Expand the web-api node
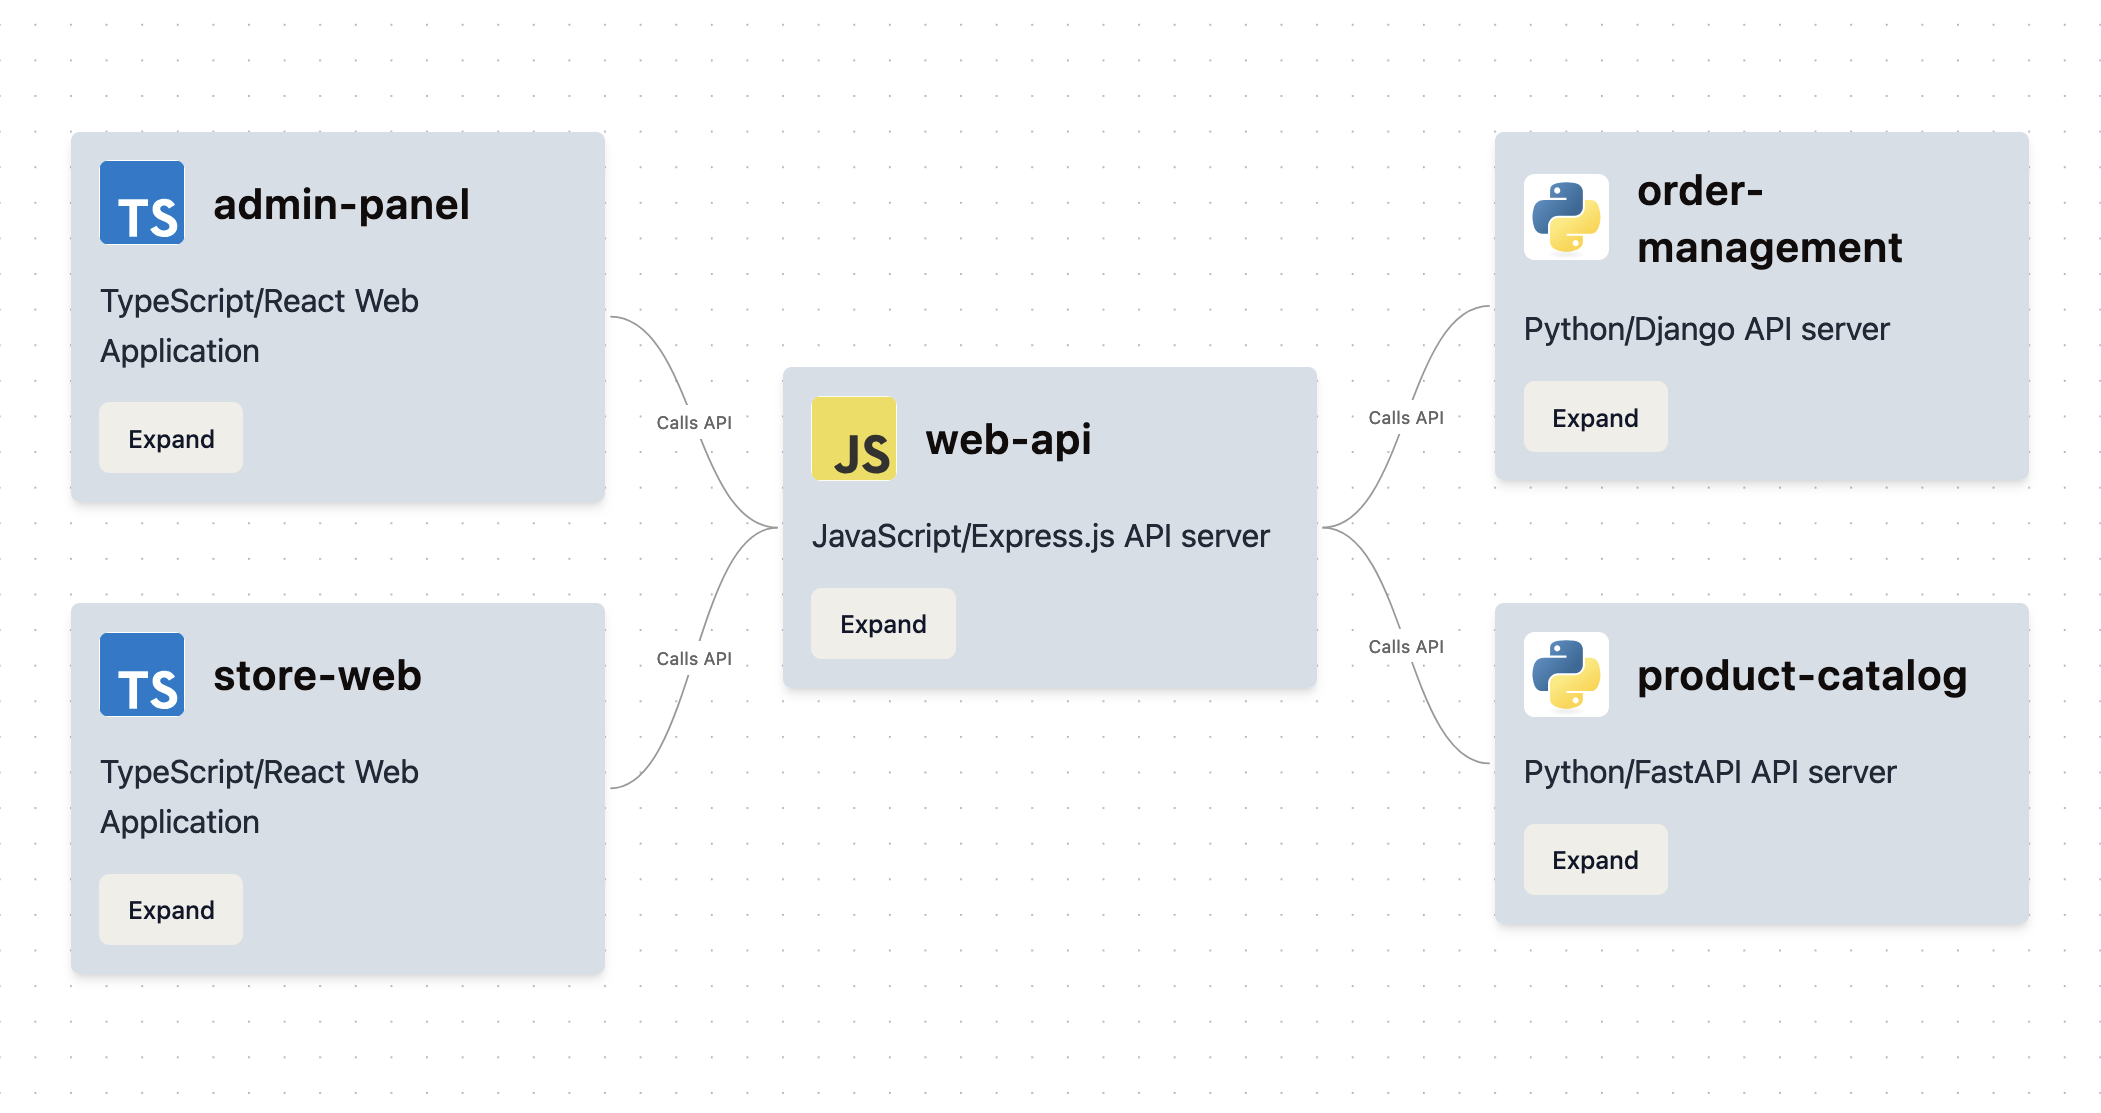2101x1113 pixels. point(882,623)
